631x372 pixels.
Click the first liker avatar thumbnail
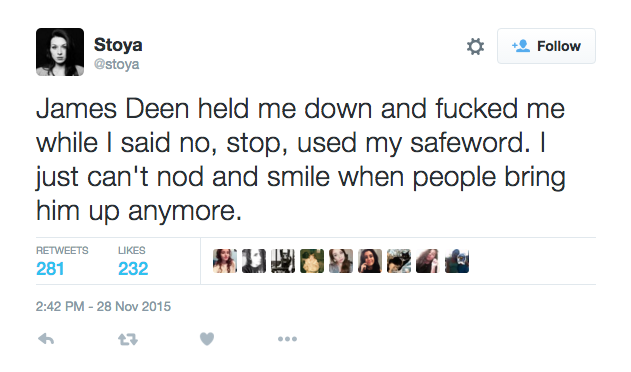pos(225,261)
